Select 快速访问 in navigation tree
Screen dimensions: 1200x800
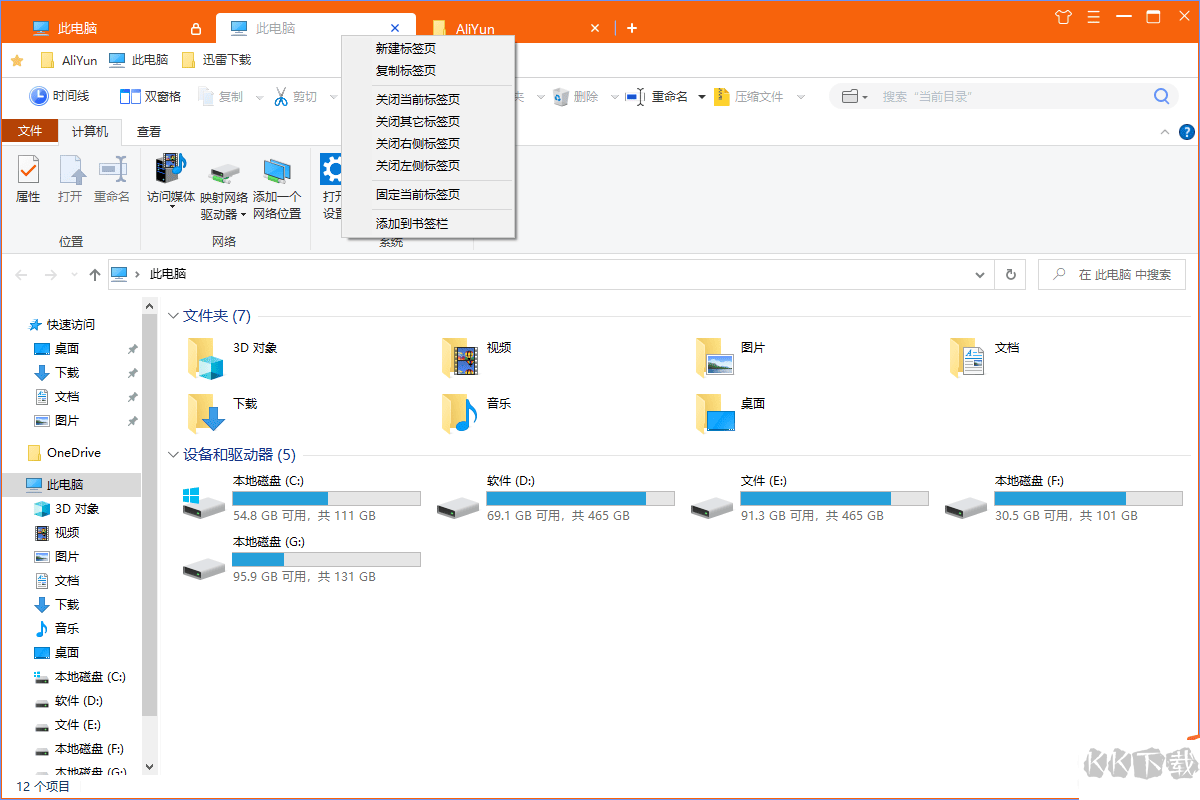[x=62, y=325]
